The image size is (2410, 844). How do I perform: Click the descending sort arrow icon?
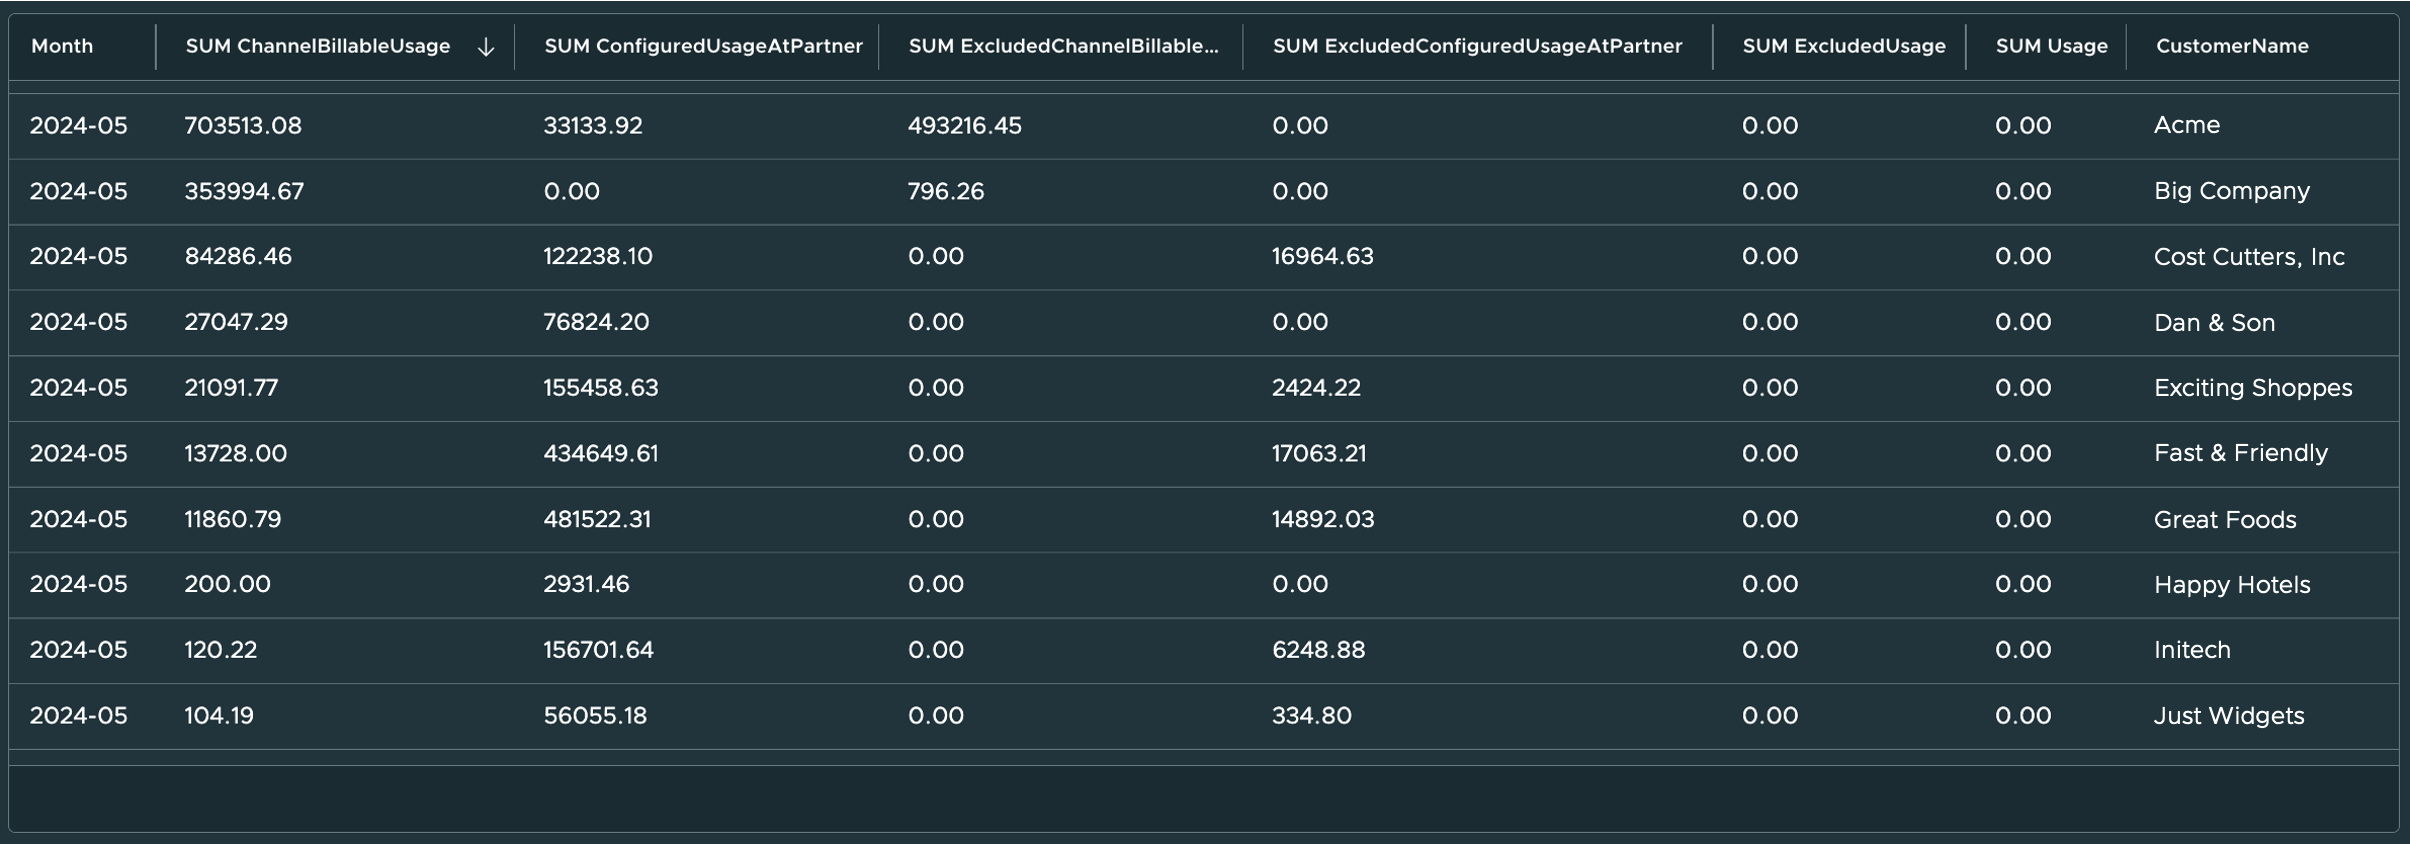pos(486,47)
